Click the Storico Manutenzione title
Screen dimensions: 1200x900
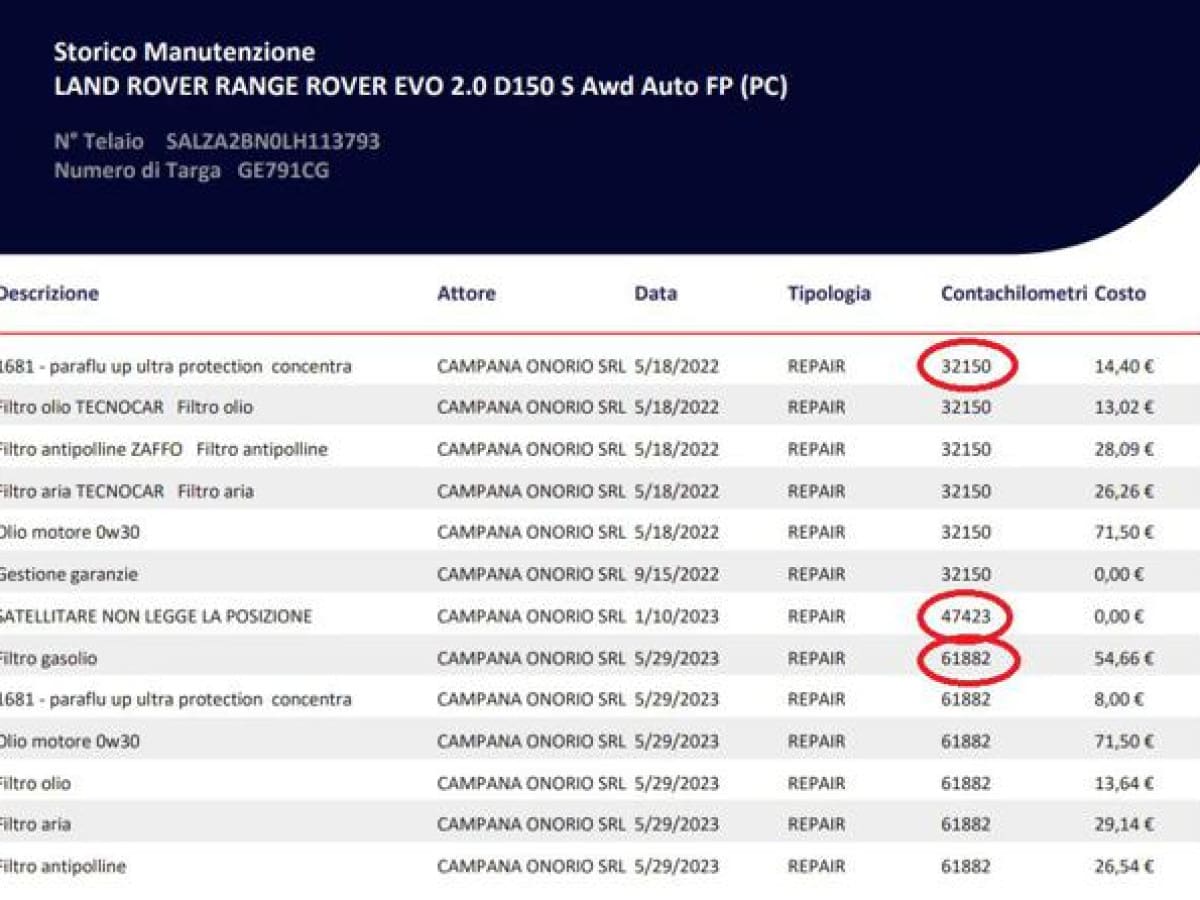tap(184, 52)
